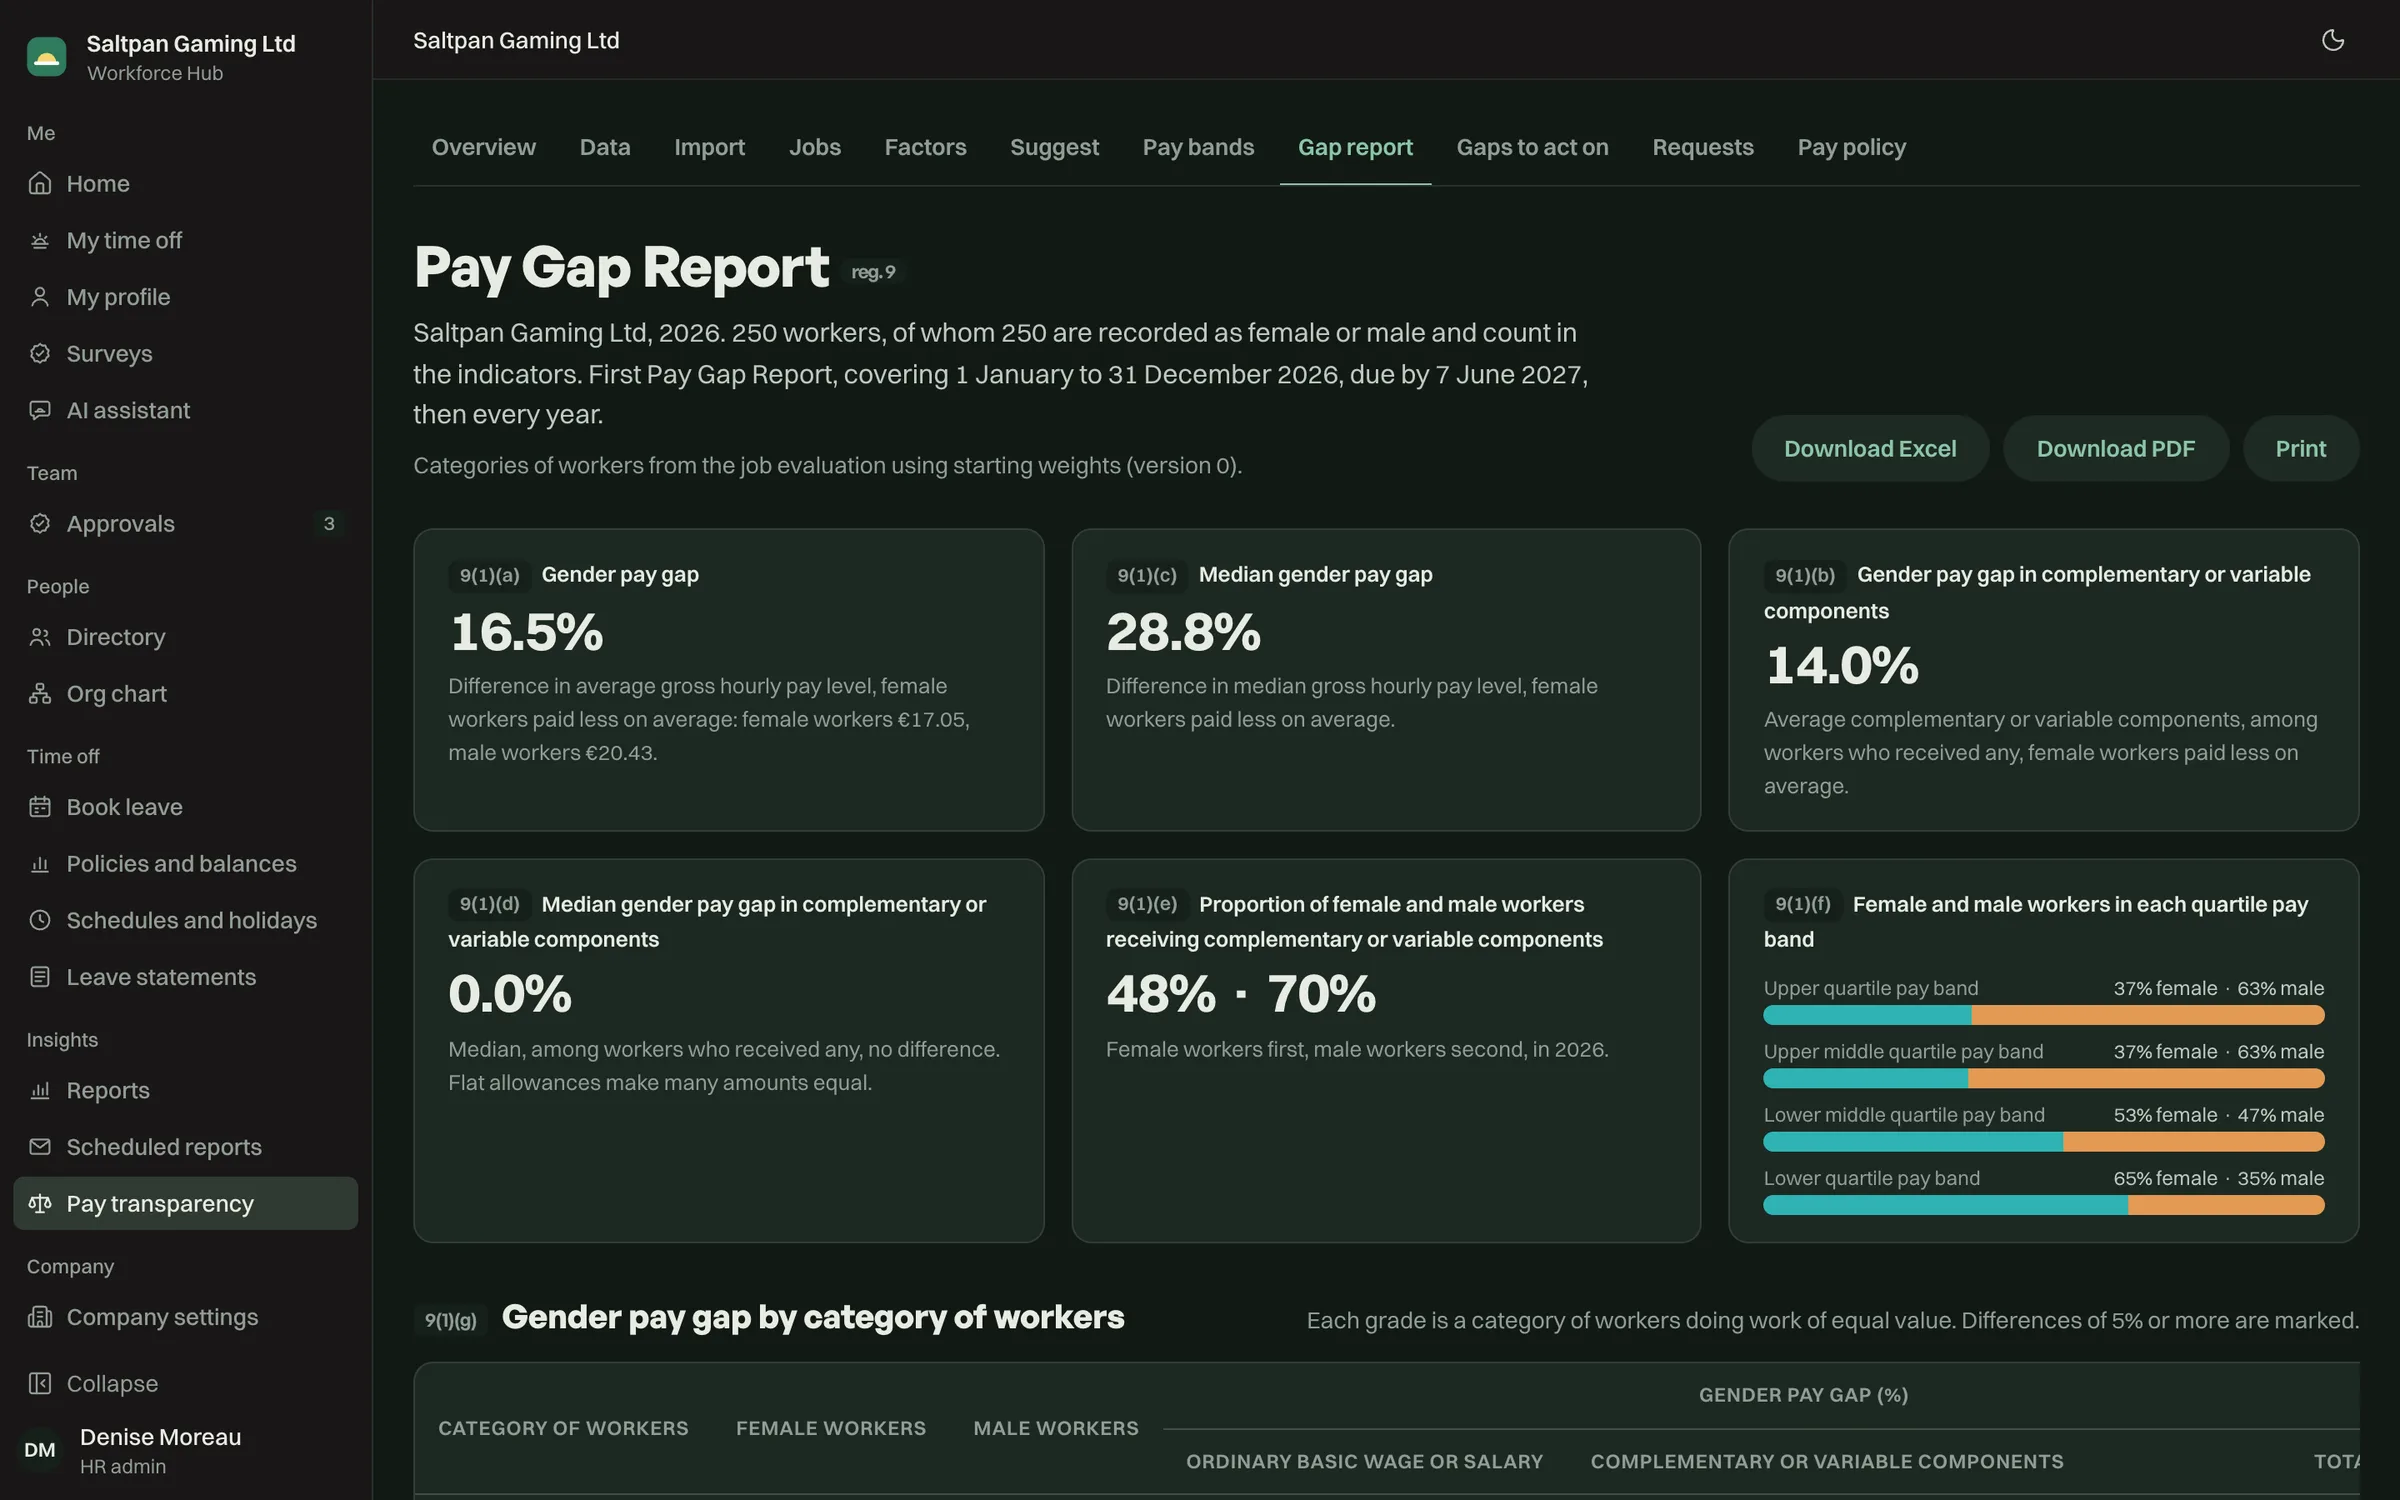Click the Male Workers column header

(x=1056, y=1428)
